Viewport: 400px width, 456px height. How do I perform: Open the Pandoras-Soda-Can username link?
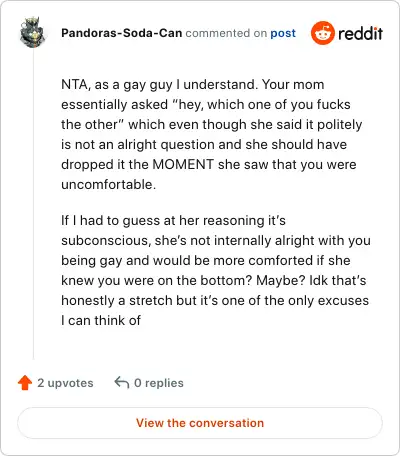[x=122, y=33]
